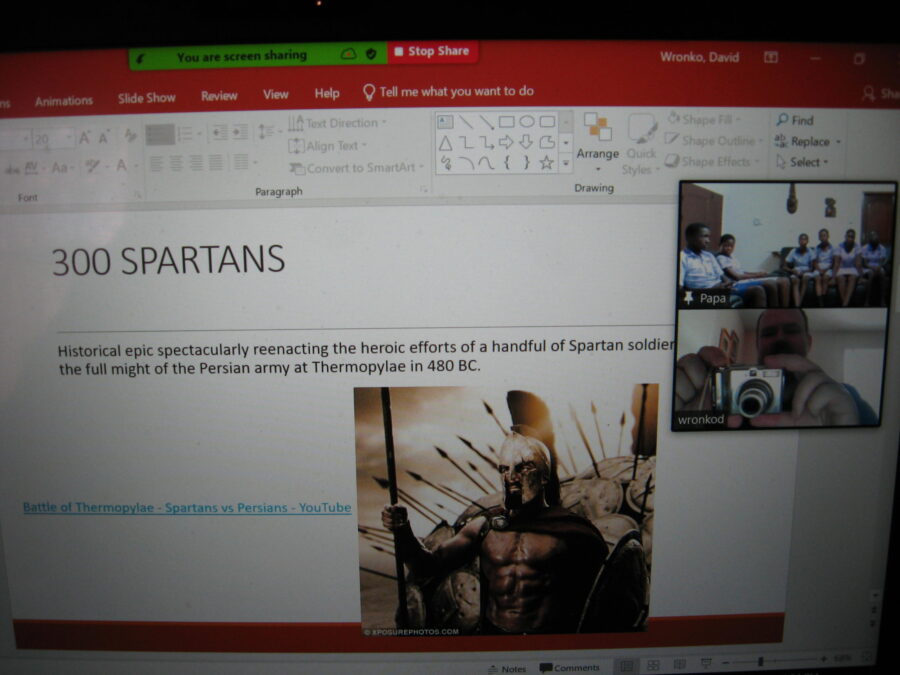Screen dimensions: 900x675
Task: Open Ribbon Display Options icon
Action: (771, 58)
